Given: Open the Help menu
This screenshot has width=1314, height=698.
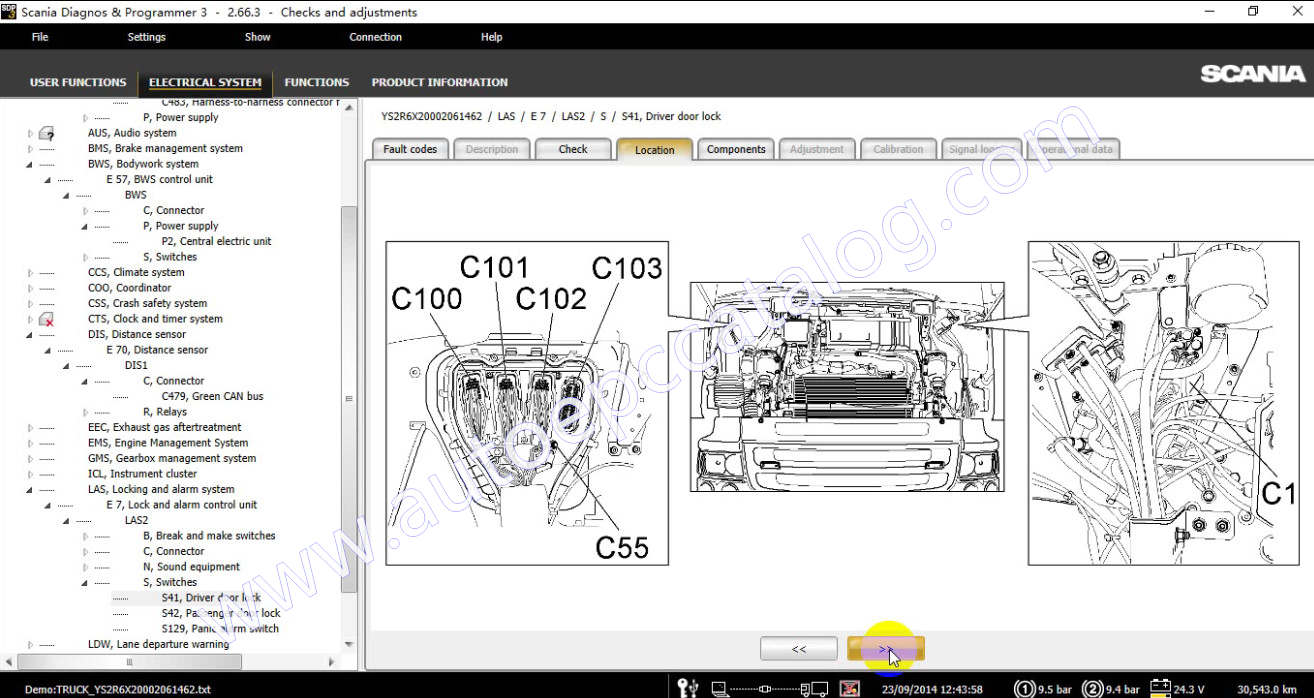Looking at the screenshot, I should tap(492, 37).
